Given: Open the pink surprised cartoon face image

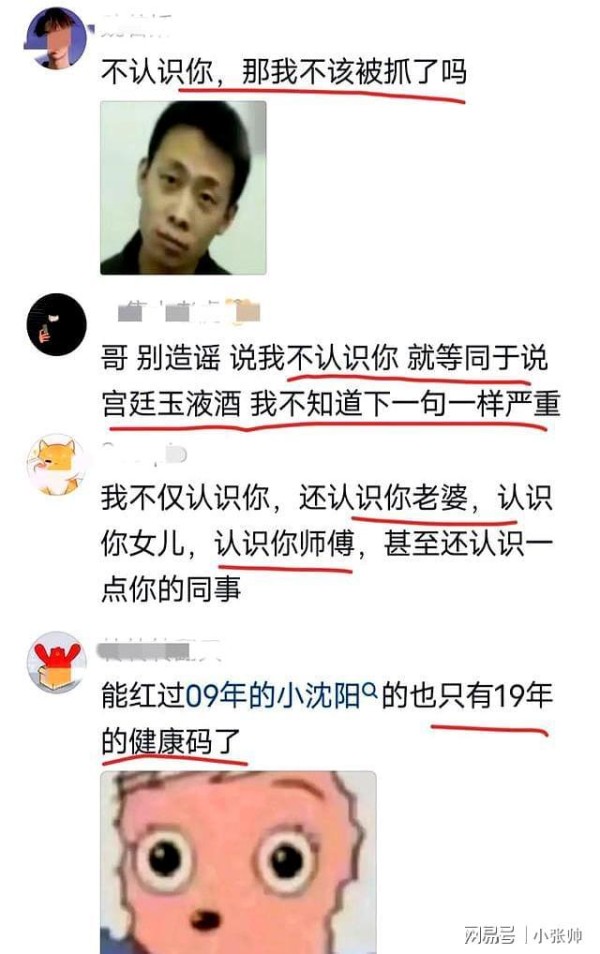Looking at the screenshot, I should (x=238, y=862).
